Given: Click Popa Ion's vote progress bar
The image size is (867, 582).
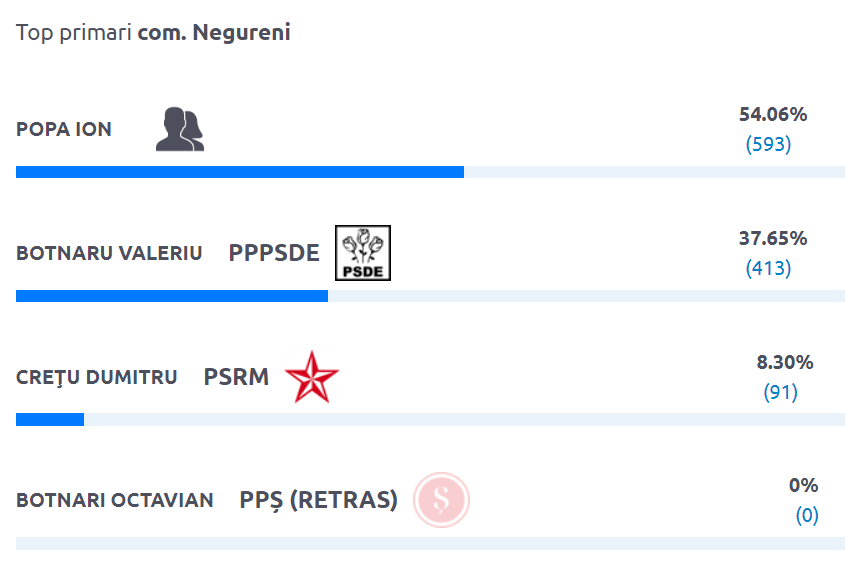Looking at the screenshot, I should [430, 172].
